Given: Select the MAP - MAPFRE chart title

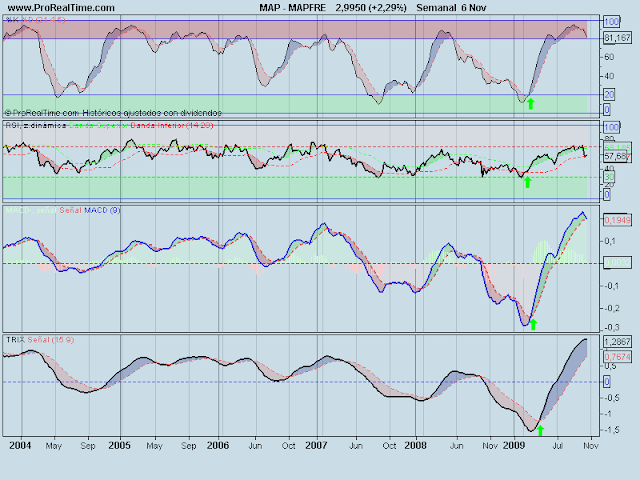Looking at the screenshot, I should coord(293,8).
